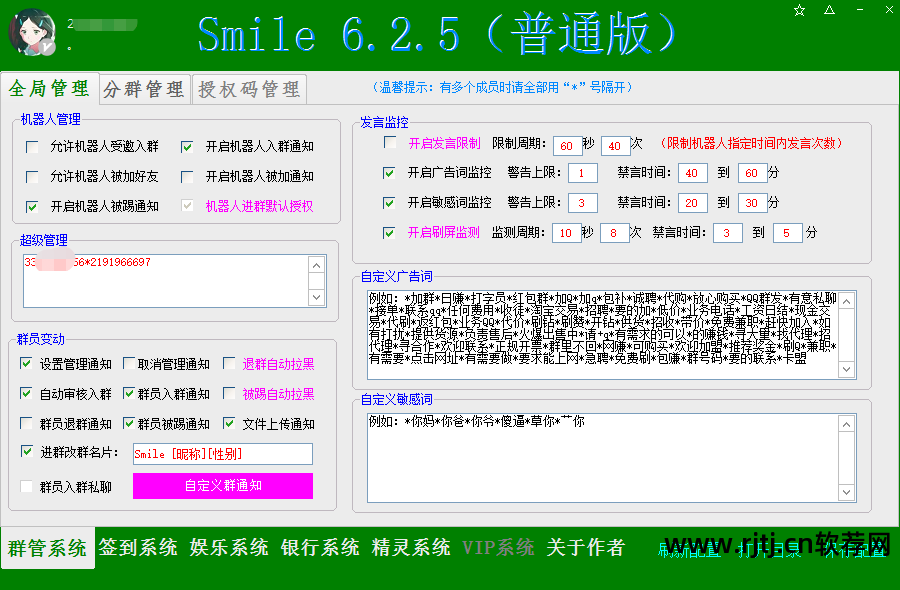Enable 被踢自动拉黑 checkbox
Image resolution: width=900 pixels, height=590 pixels.
229,393
